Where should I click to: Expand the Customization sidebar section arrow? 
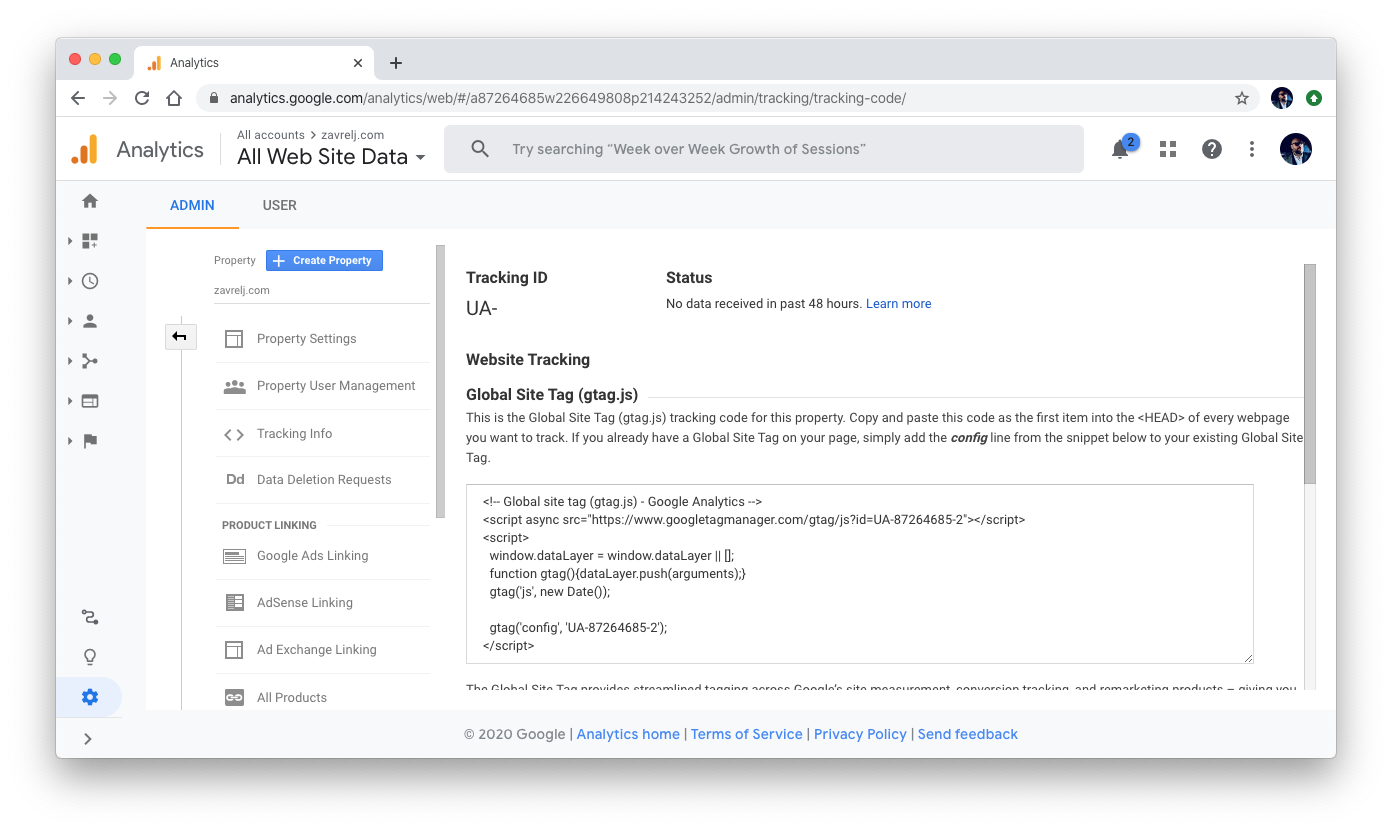(x=70, y=241)
